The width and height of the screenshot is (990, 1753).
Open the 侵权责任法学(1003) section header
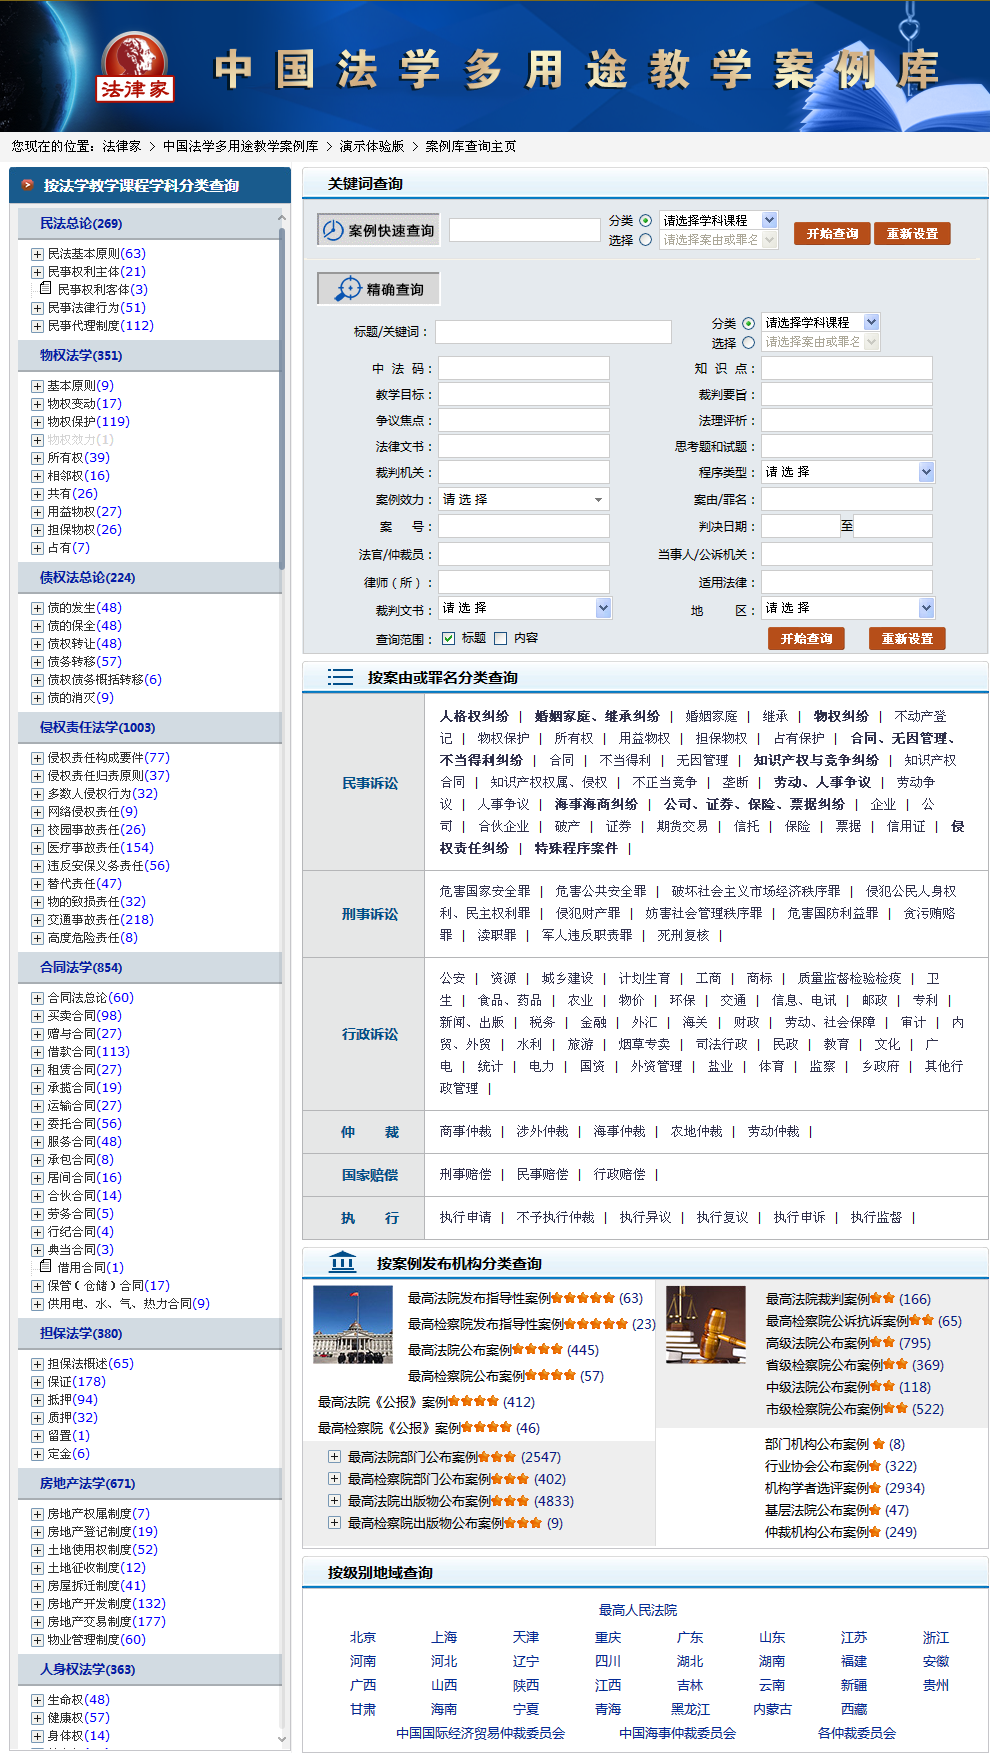[149, 727]
